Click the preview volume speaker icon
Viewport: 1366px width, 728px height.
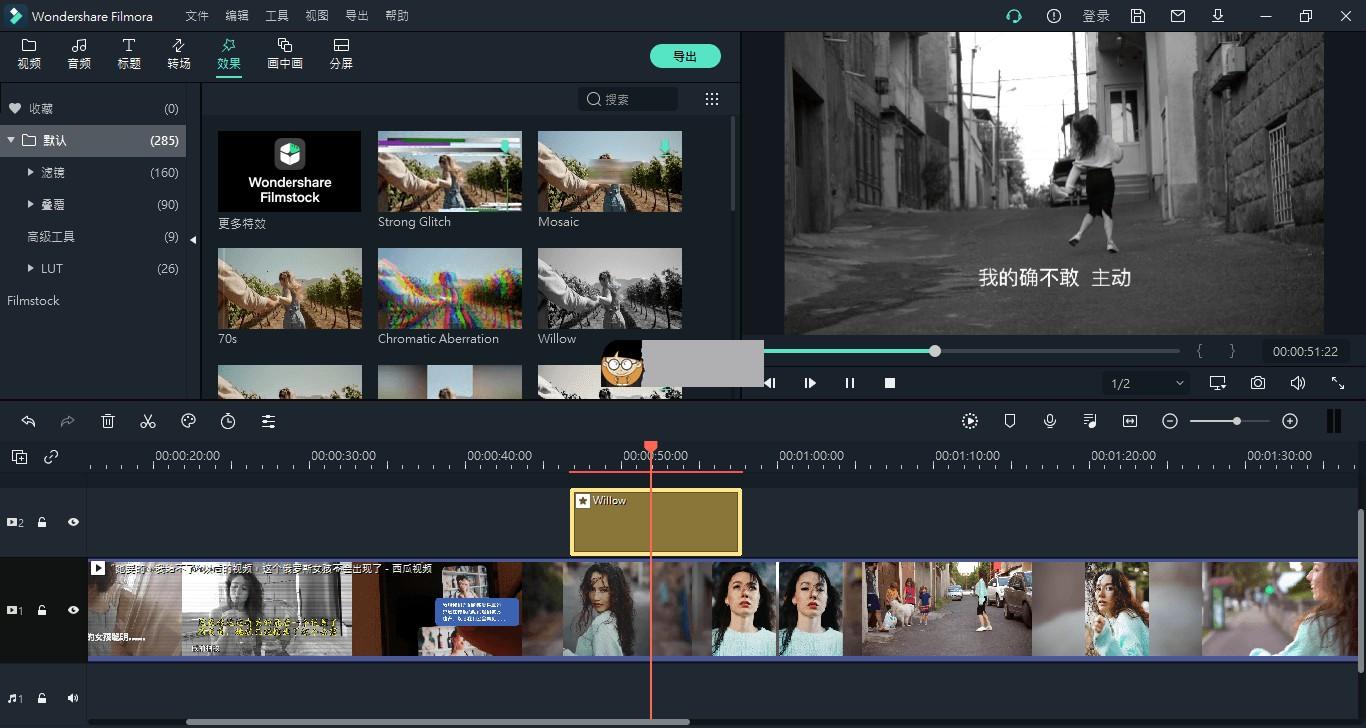pyautogui.click(x=1298, y=383)
